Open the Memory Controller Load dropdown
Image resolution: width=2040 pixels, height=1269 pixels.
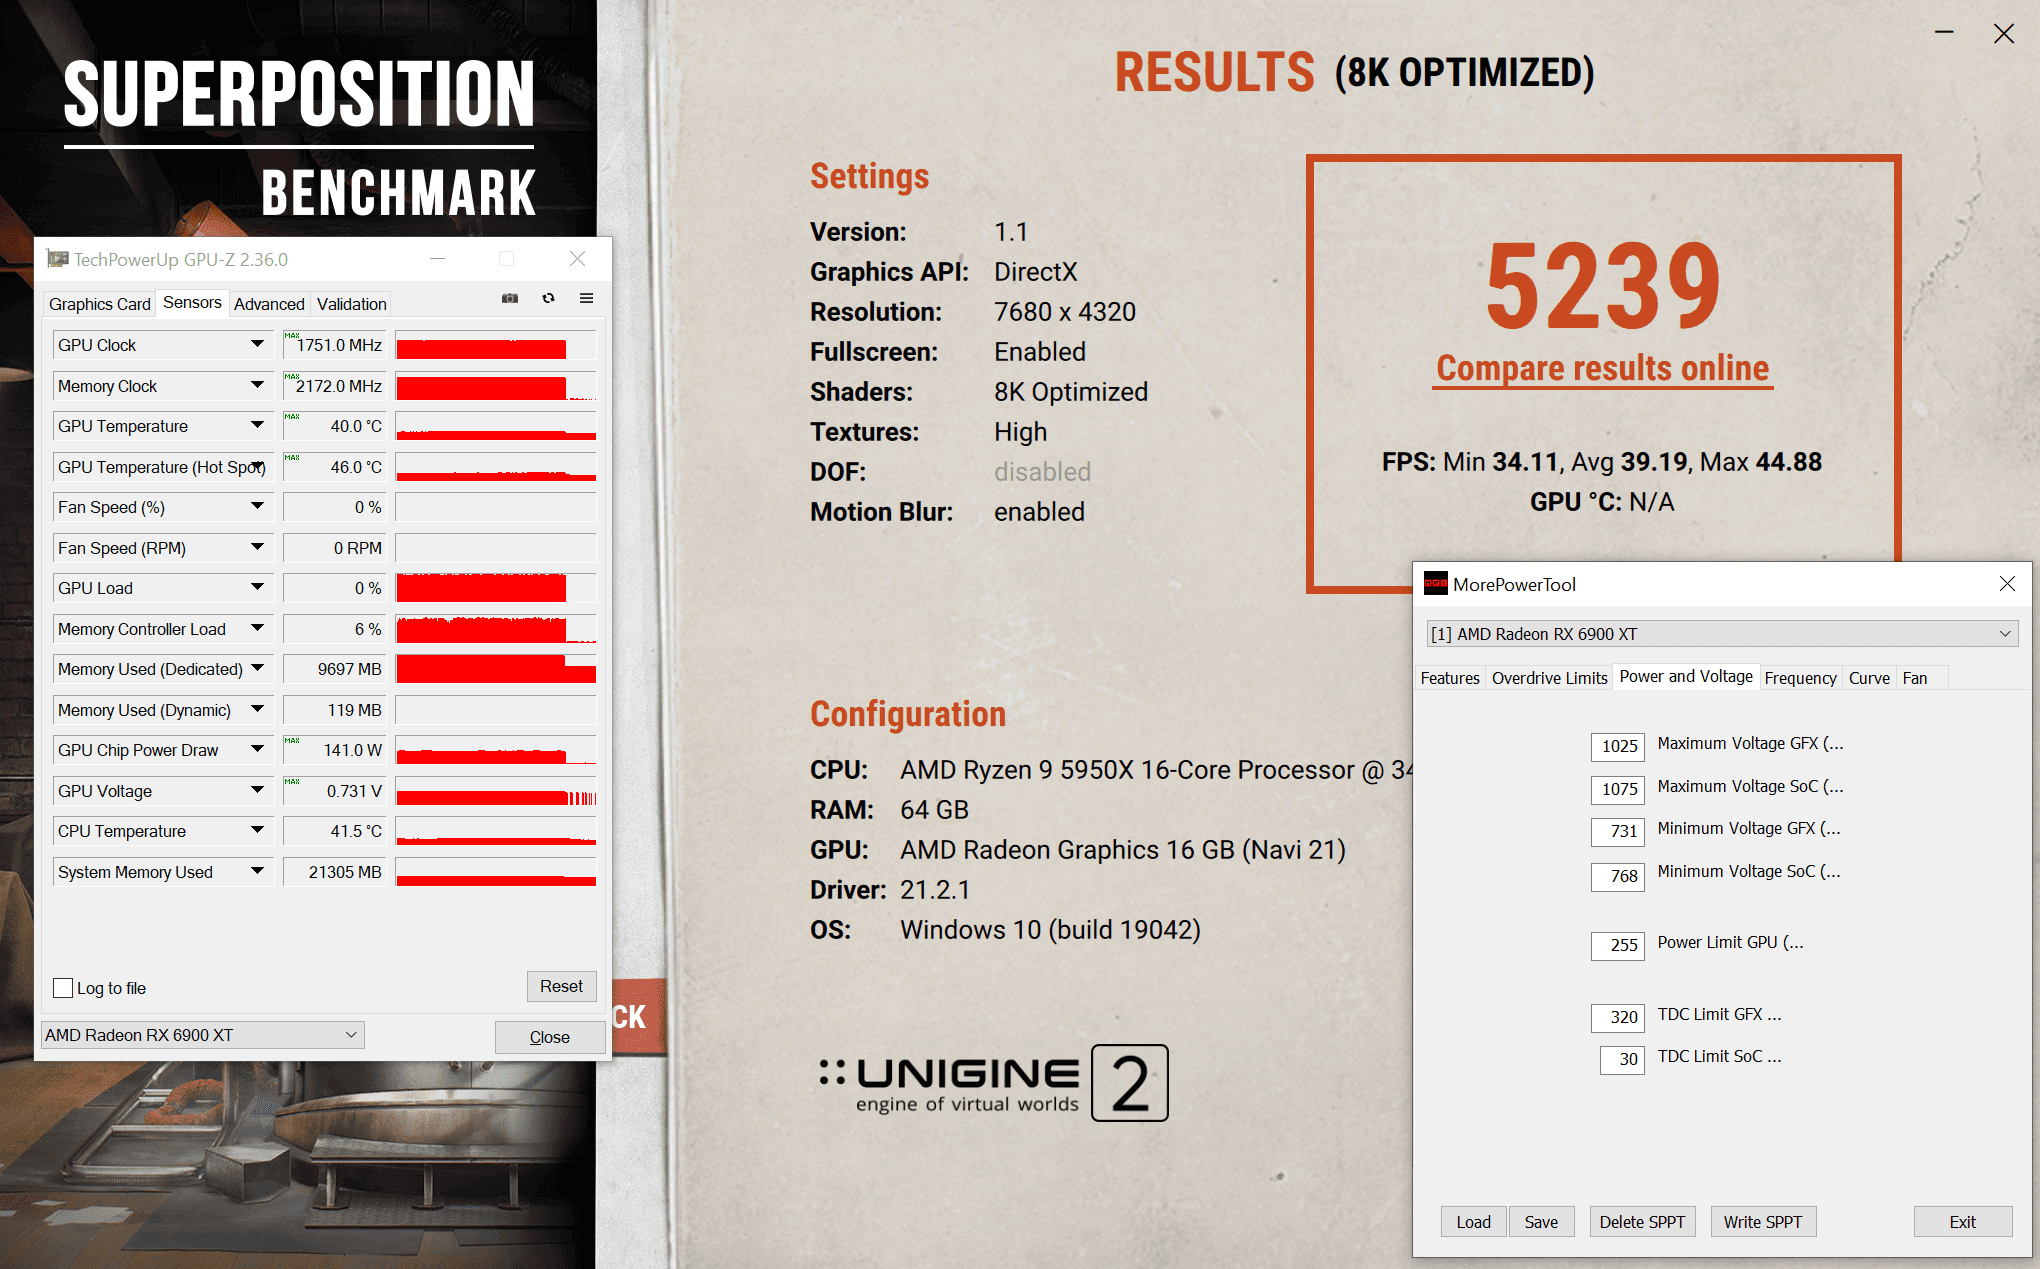point(257,629)
